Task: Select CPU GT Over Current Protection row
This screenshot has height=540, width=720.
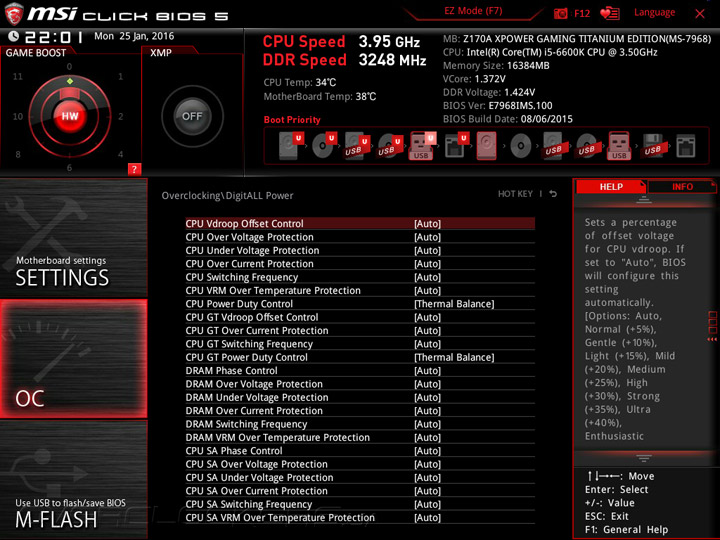Action: point(360,330)
